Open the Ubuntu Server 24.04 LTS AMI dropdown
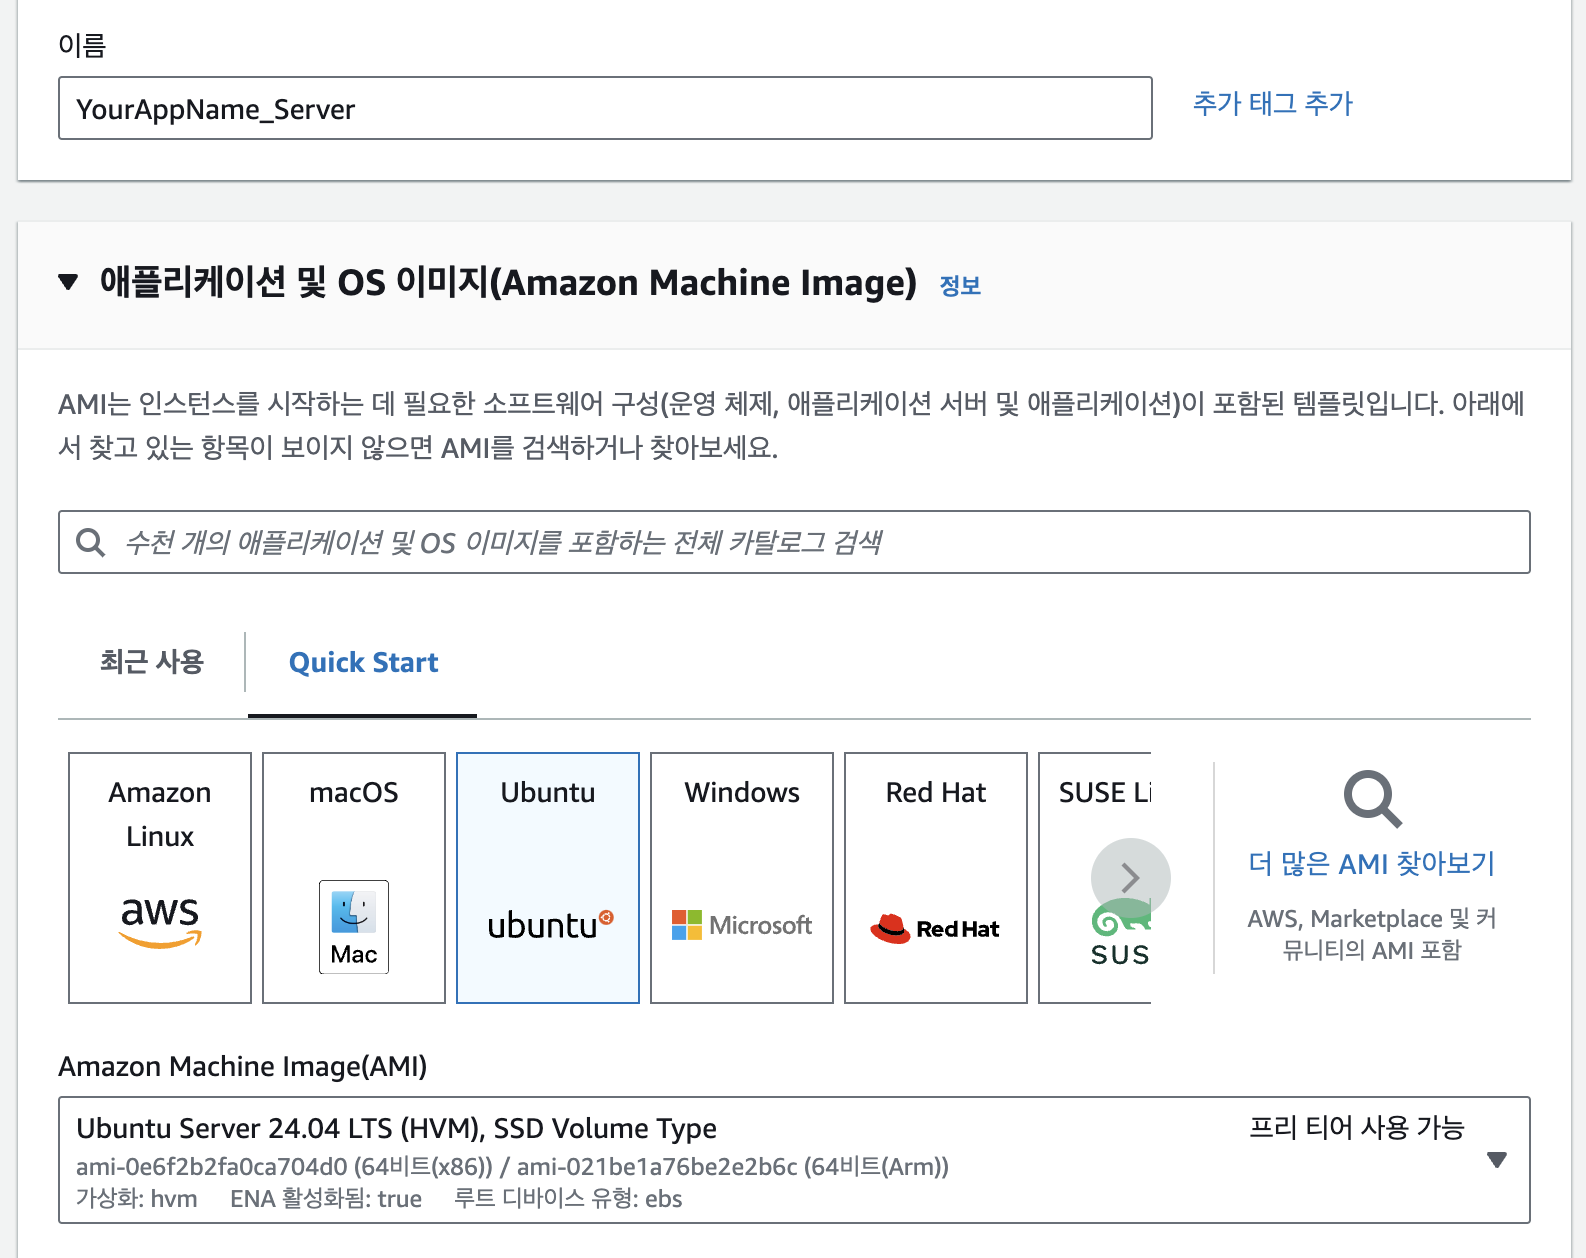 pos(794,1160)
